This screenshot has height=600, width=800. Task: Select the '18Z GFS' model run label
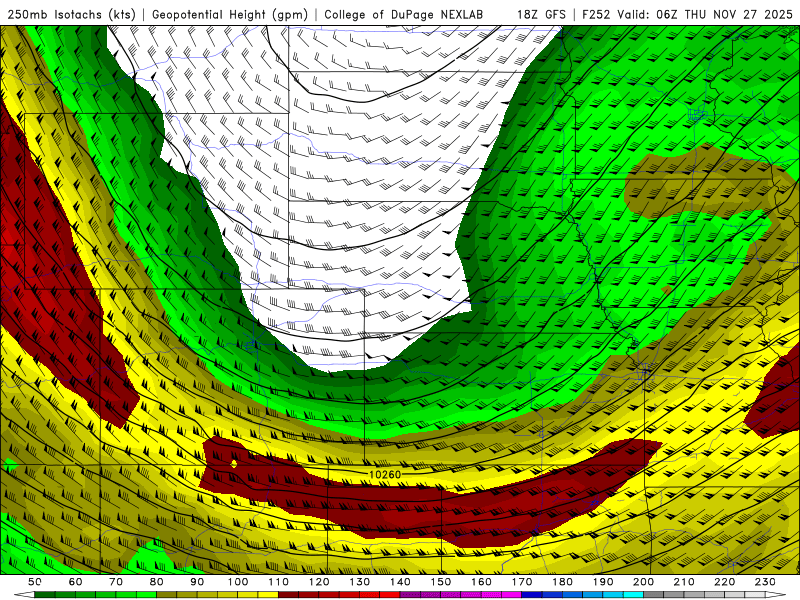pyautogui.click(x=541, y=14)
